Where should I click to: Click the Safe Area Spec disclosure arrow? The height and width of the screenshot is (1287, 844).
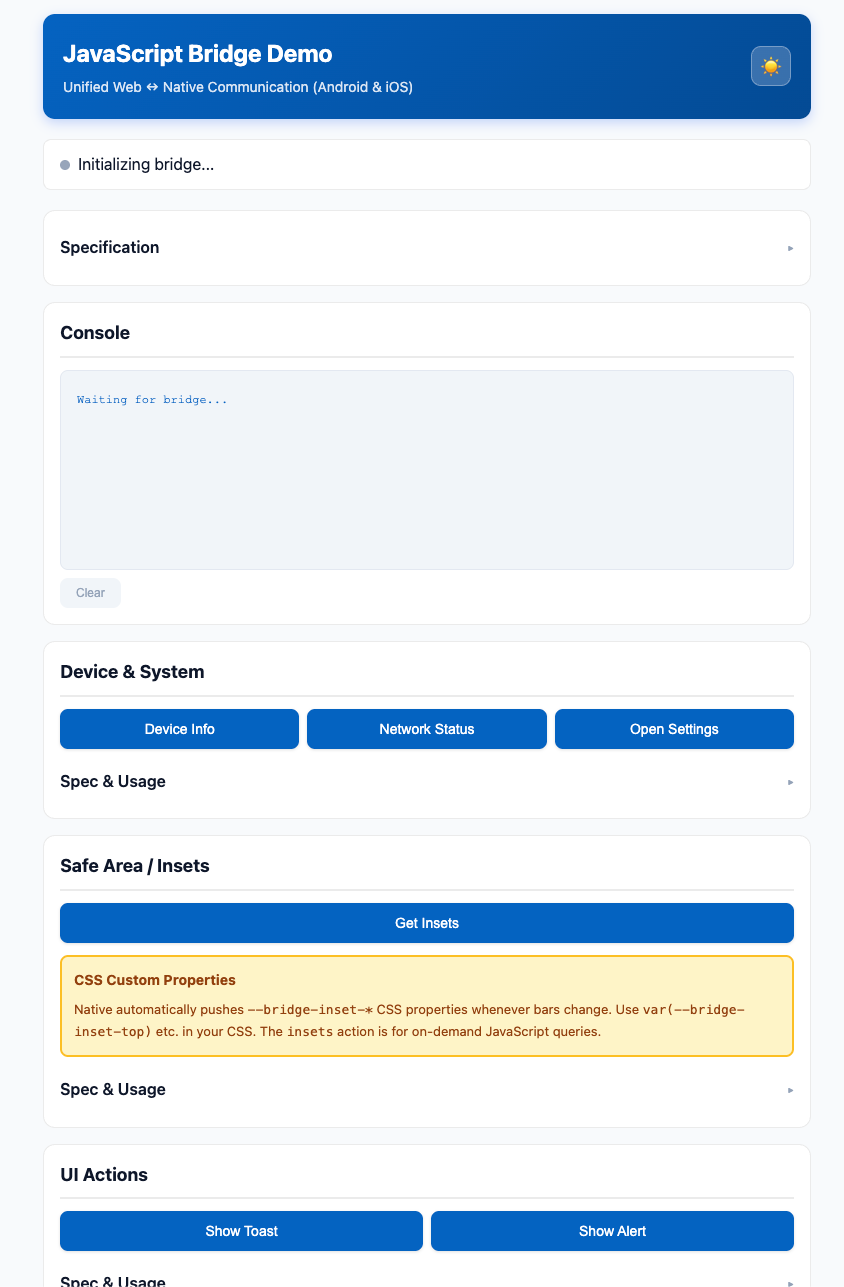(x=790, y=1090)
